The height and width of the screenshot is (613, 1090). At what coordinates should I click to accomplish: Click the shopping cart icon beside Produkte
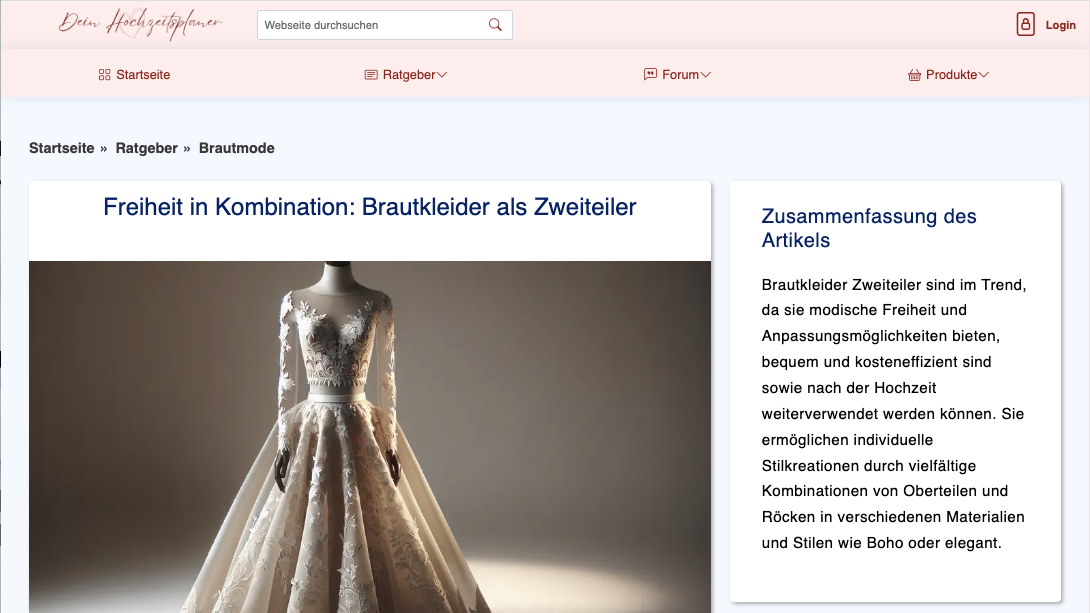(x=913, y=74)
